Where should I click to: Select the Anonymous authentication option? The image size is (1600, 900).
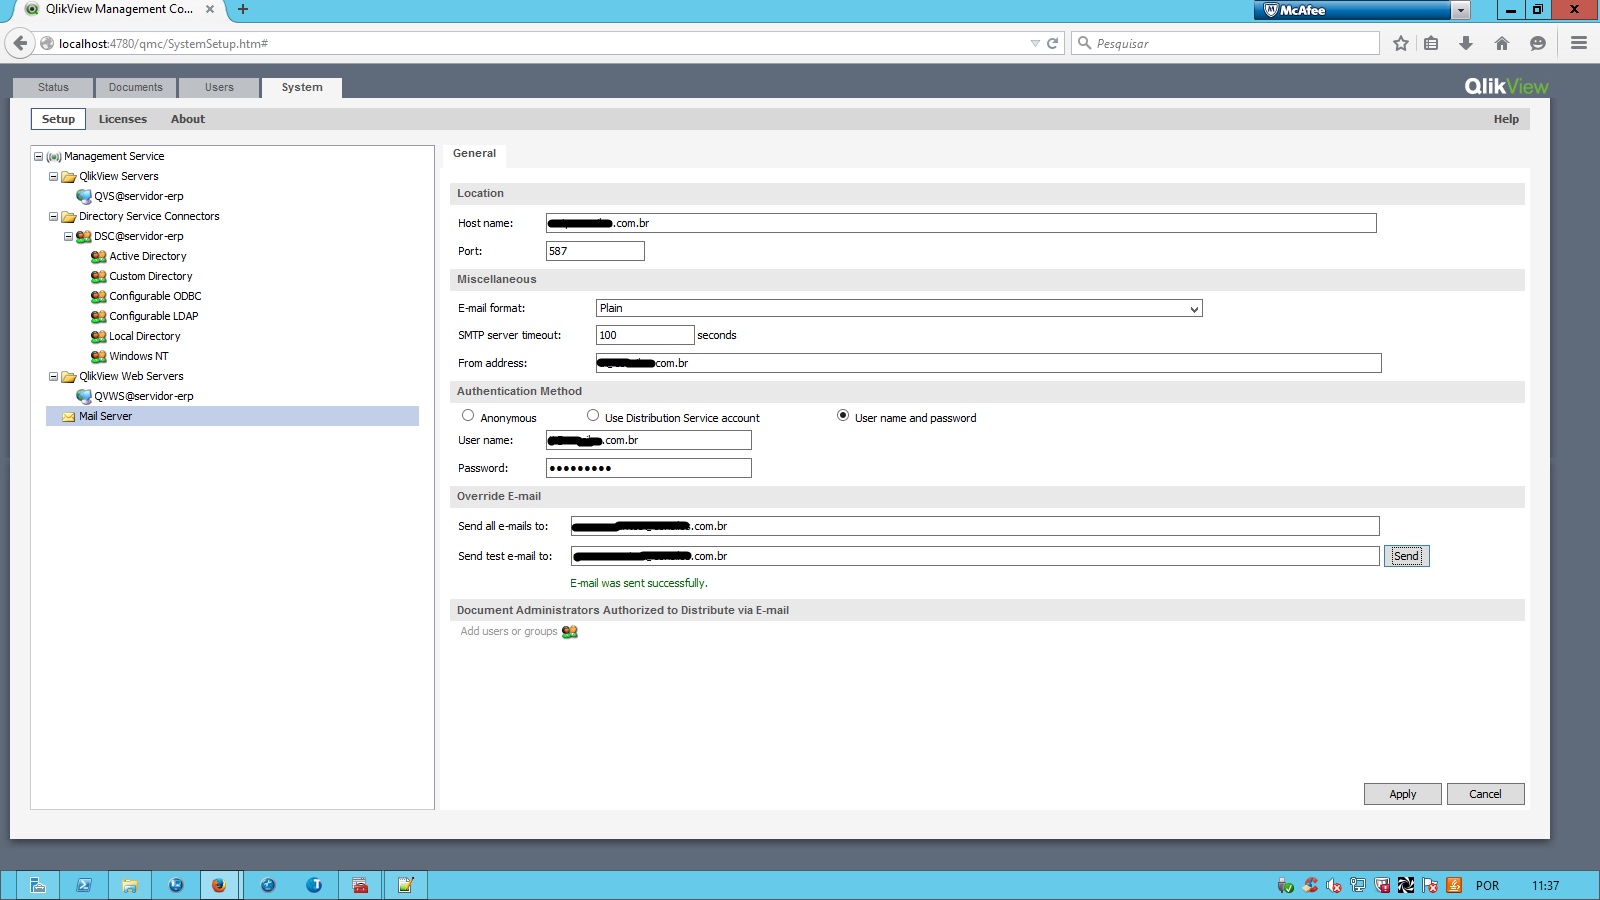(x=468, y=415)
